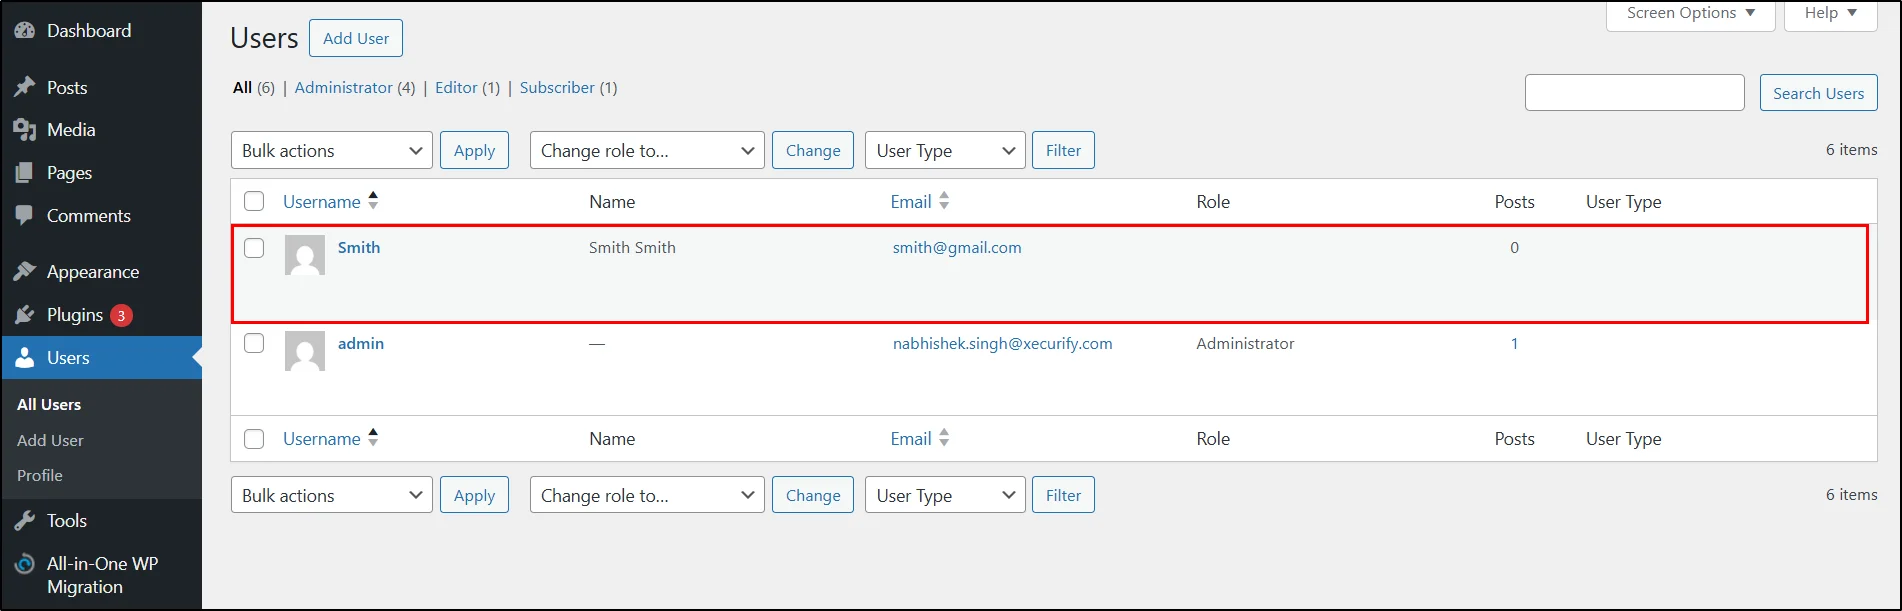Screen dimensions: 1902x611
Task: Click admin's post count link 1
Action: tap(1514, 344)
